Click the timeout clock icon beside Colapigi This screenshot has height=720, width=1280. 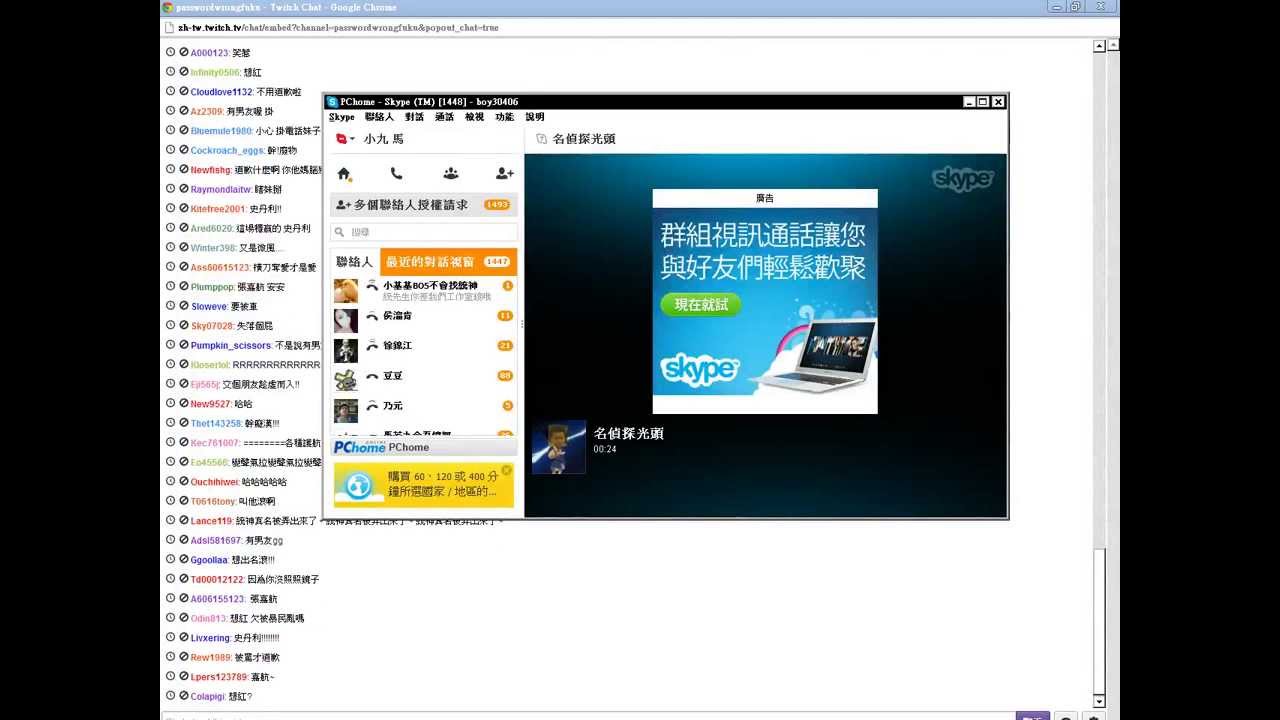pos(171,696)
